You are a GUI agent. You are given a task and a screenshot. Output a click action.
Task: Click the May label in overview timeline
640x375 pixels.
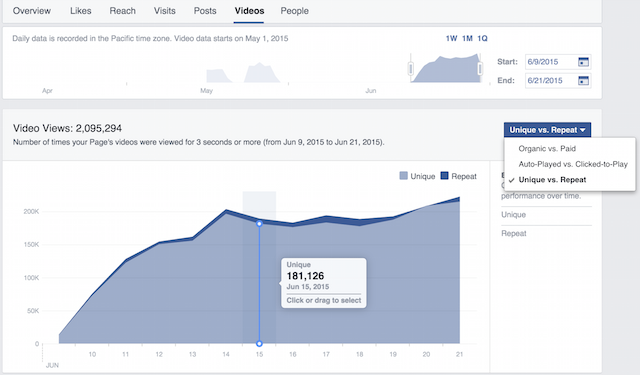click(207, 91)
